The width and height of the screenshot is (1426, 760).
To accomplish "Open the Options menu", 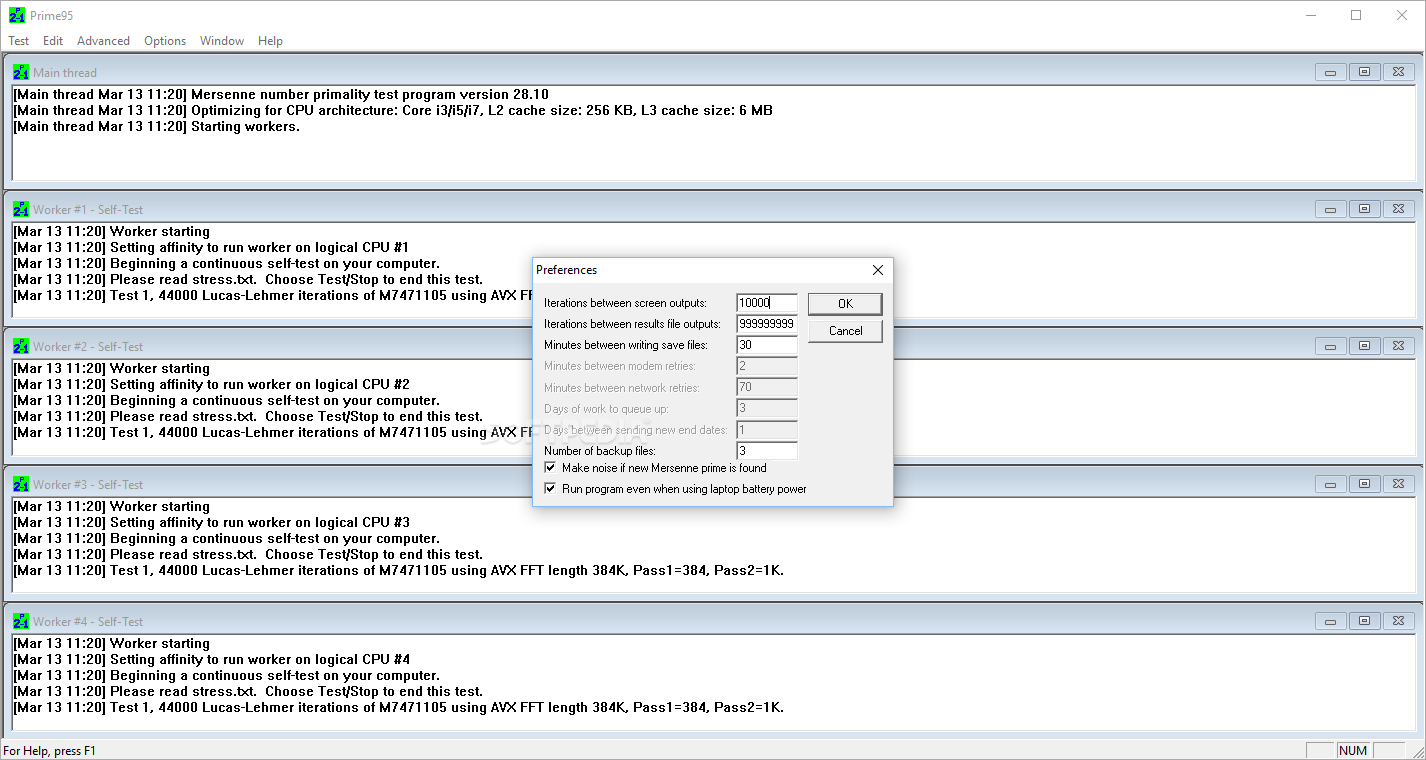I will click(x=165, y=41).
